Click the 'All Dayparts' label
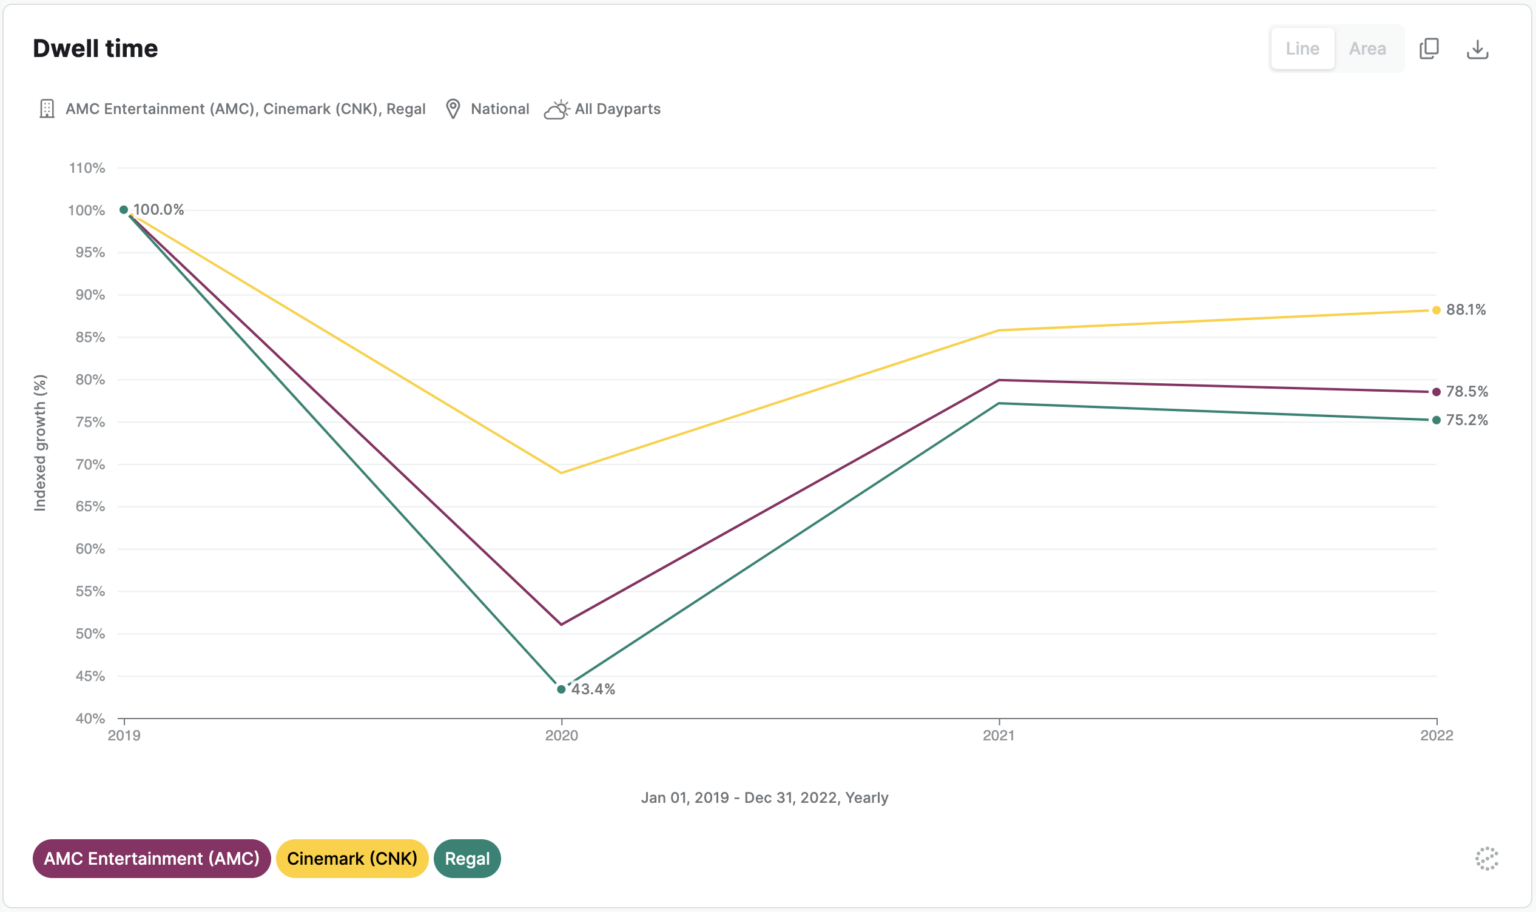The image size is (1536, 912). point(618,109)
